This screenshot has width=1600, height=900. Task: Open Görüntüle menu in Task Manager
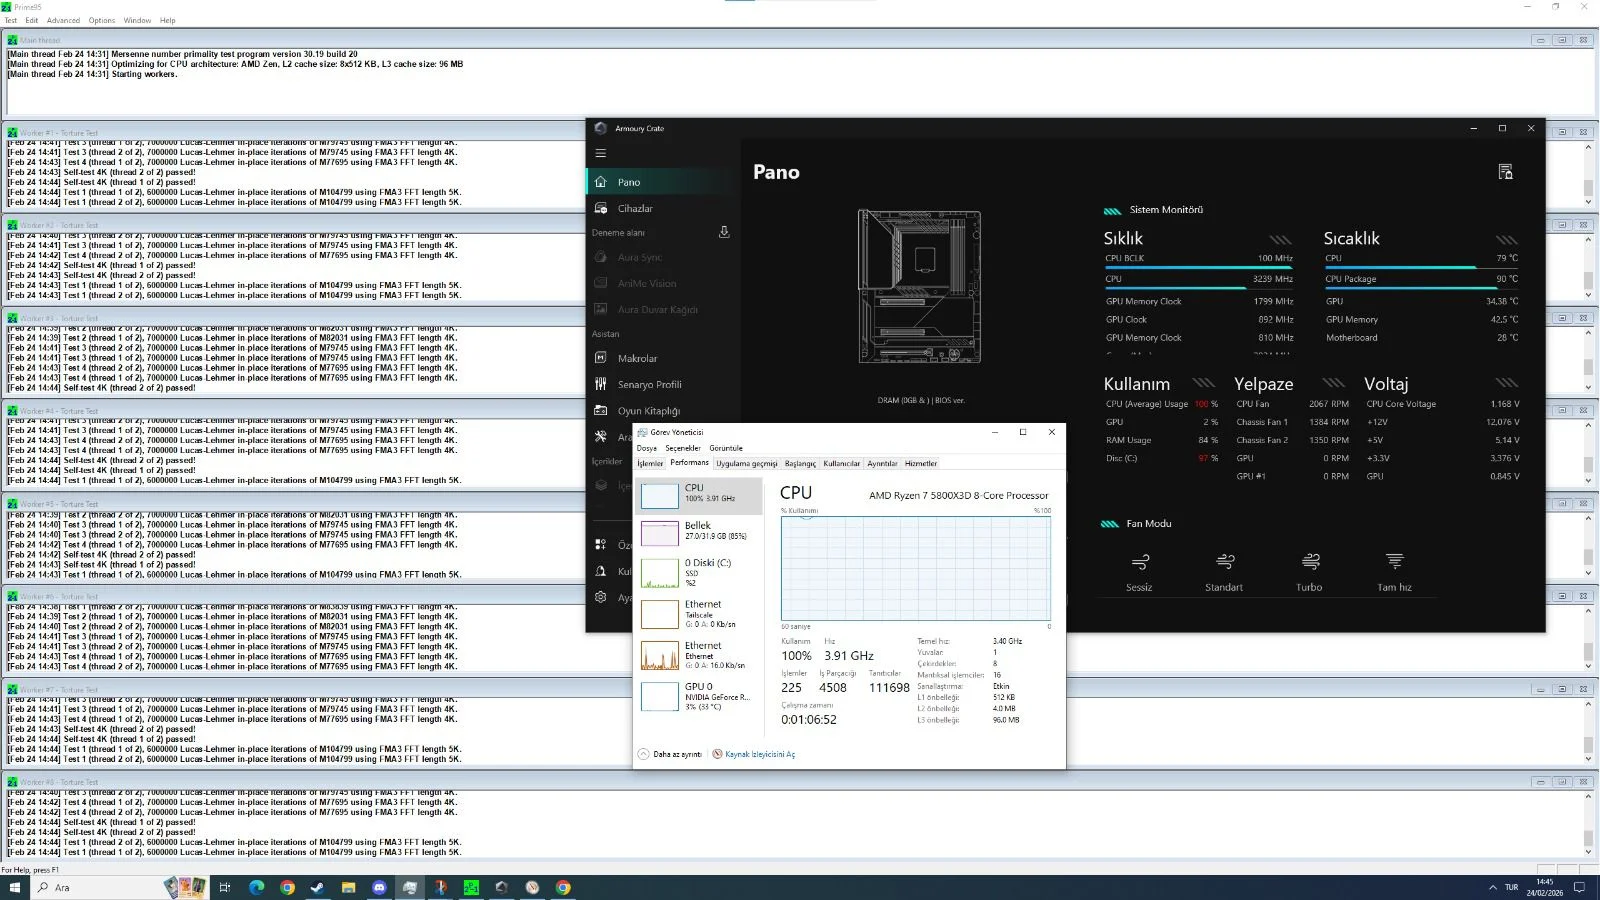tap(726, 448)
